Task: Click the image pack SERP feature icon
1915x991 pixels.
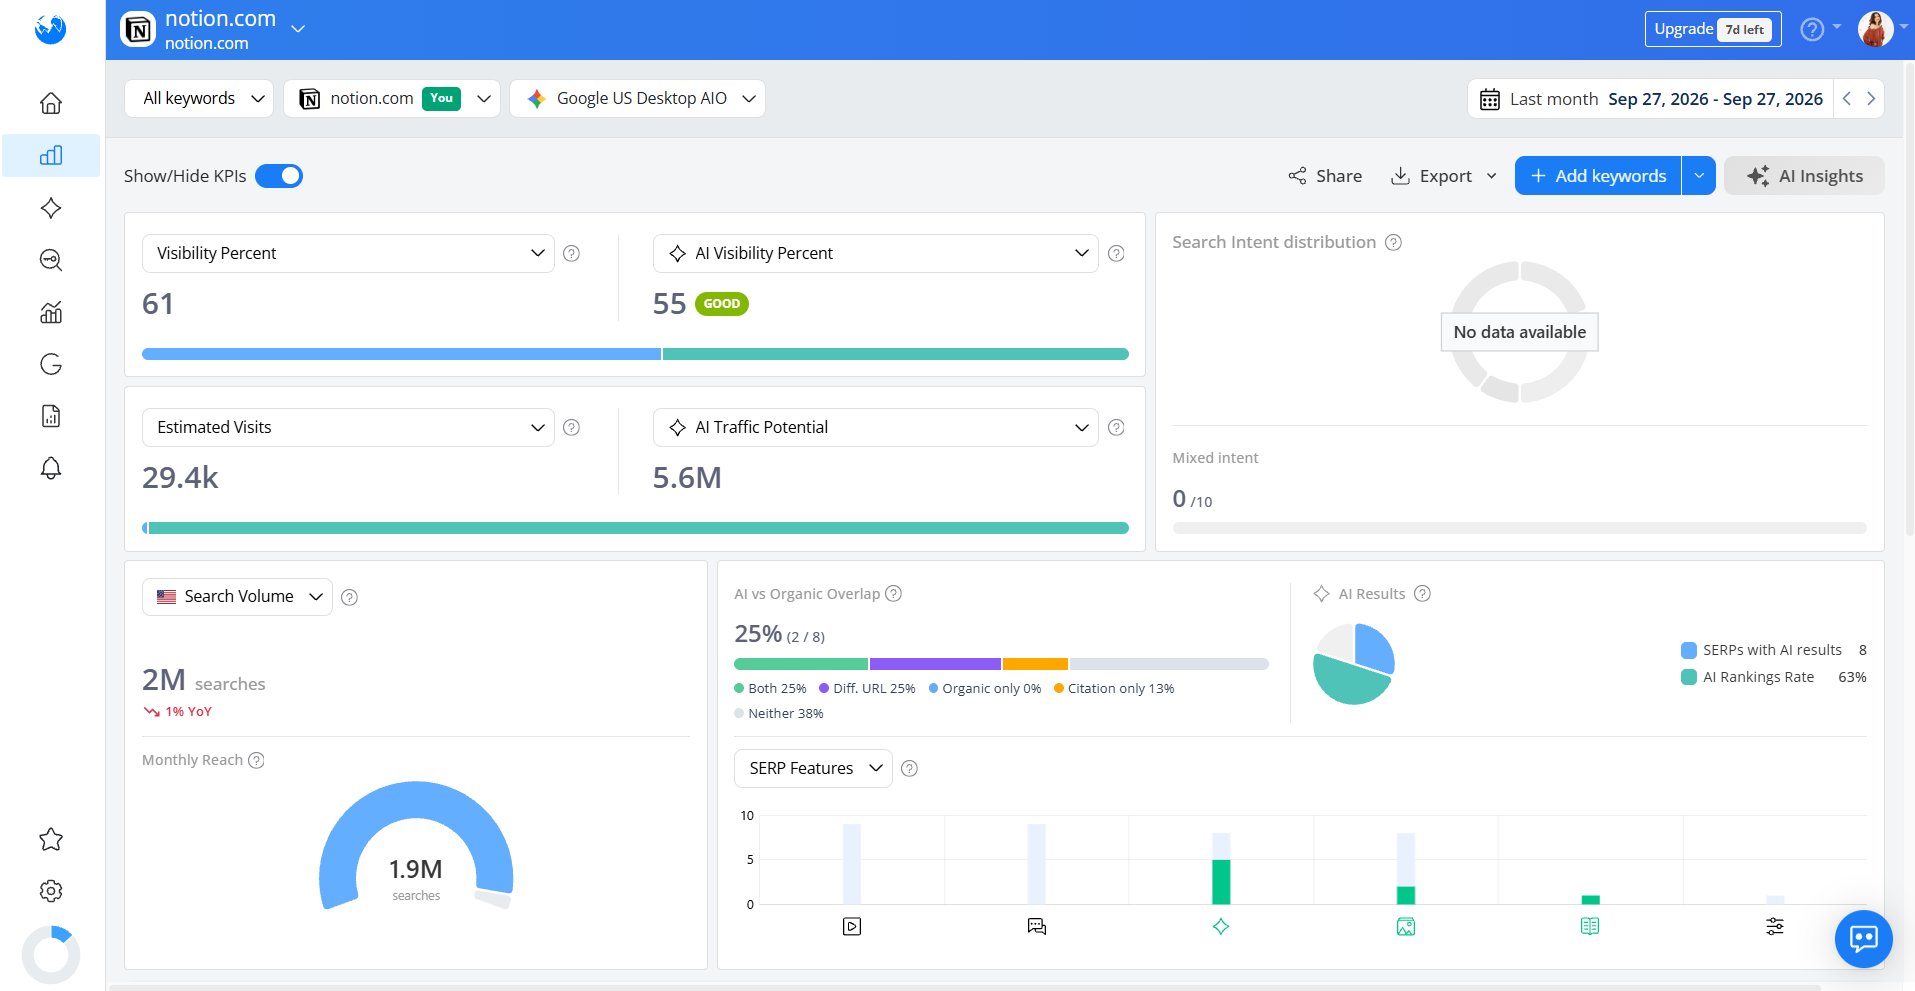Action: click(x=1406, y=927)
